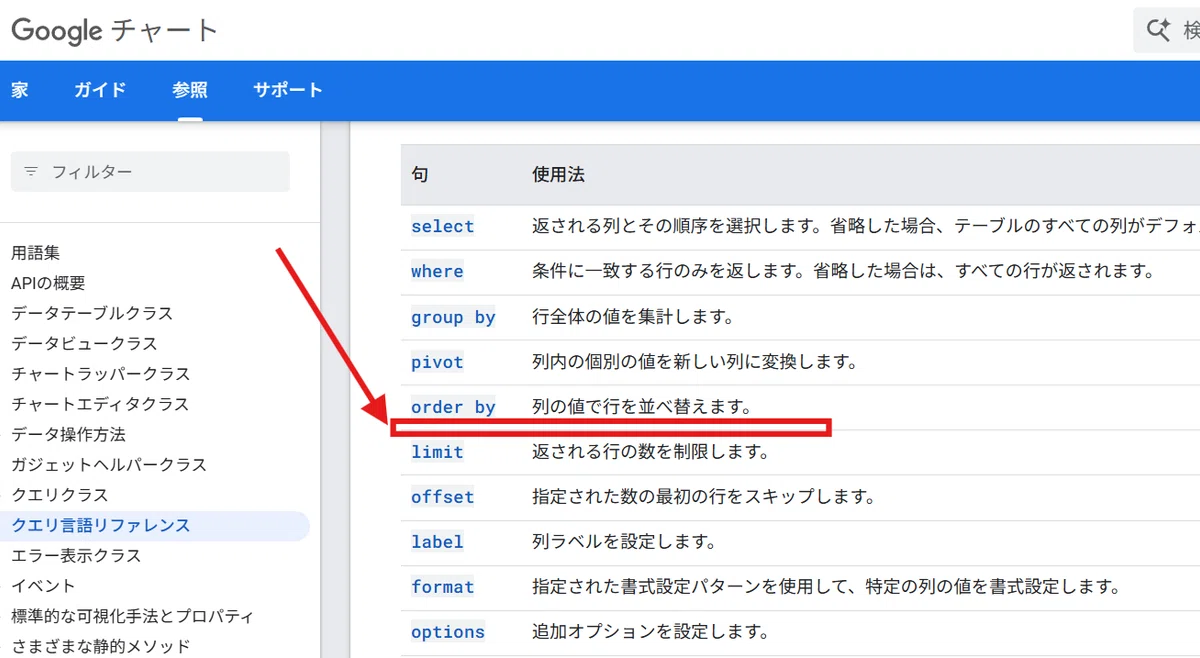Open データビュークラス in the sidebar

pyautogui.click(x=84, y=343)
